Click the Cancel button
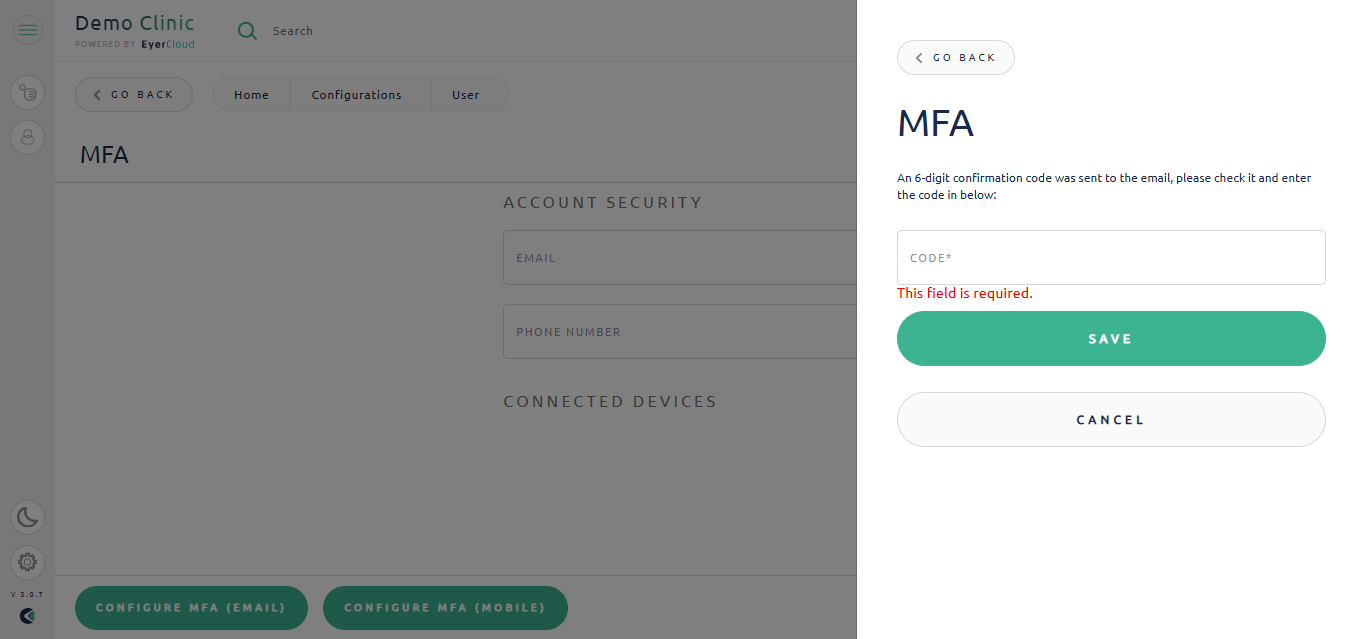The height and width of the screenshot is (639, 1366). (x=1111, y=419)
